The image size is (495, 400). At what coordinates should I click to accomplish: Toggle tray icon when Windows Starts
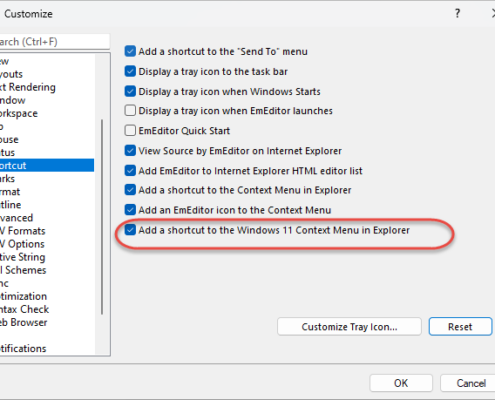point(130,91)
